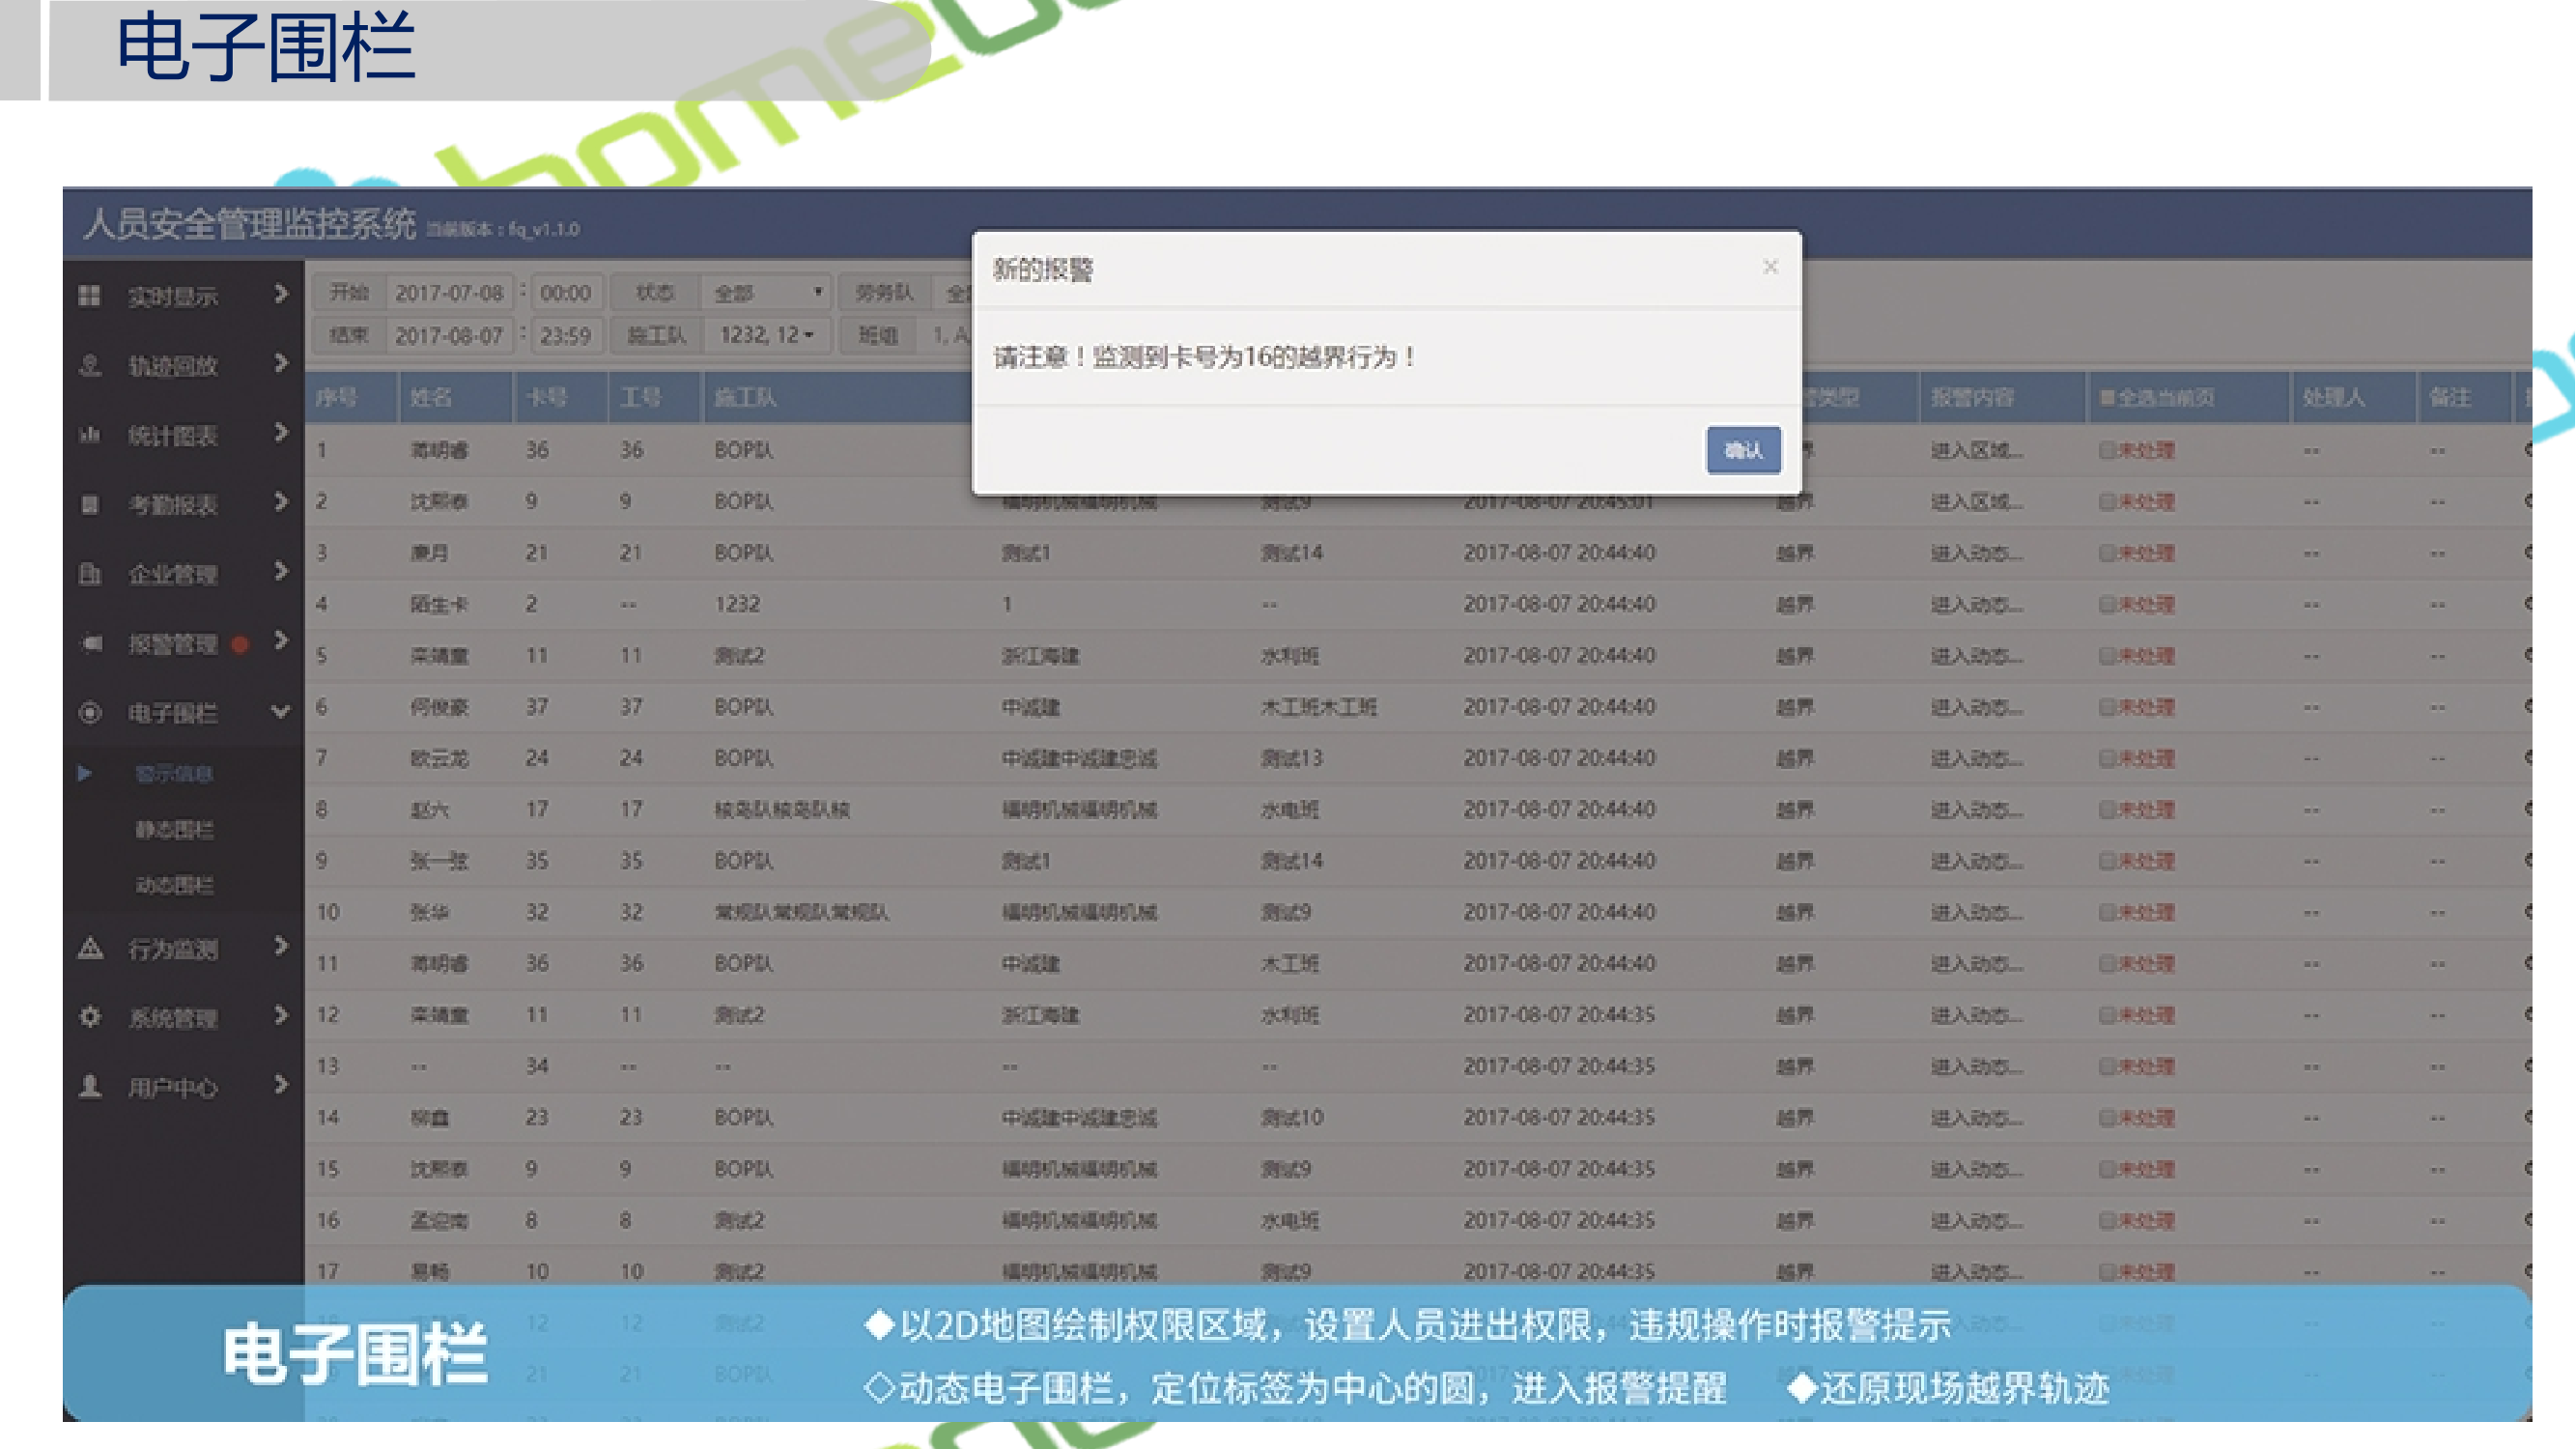Check the 未处理 checkbox in row 12

2107,1015
